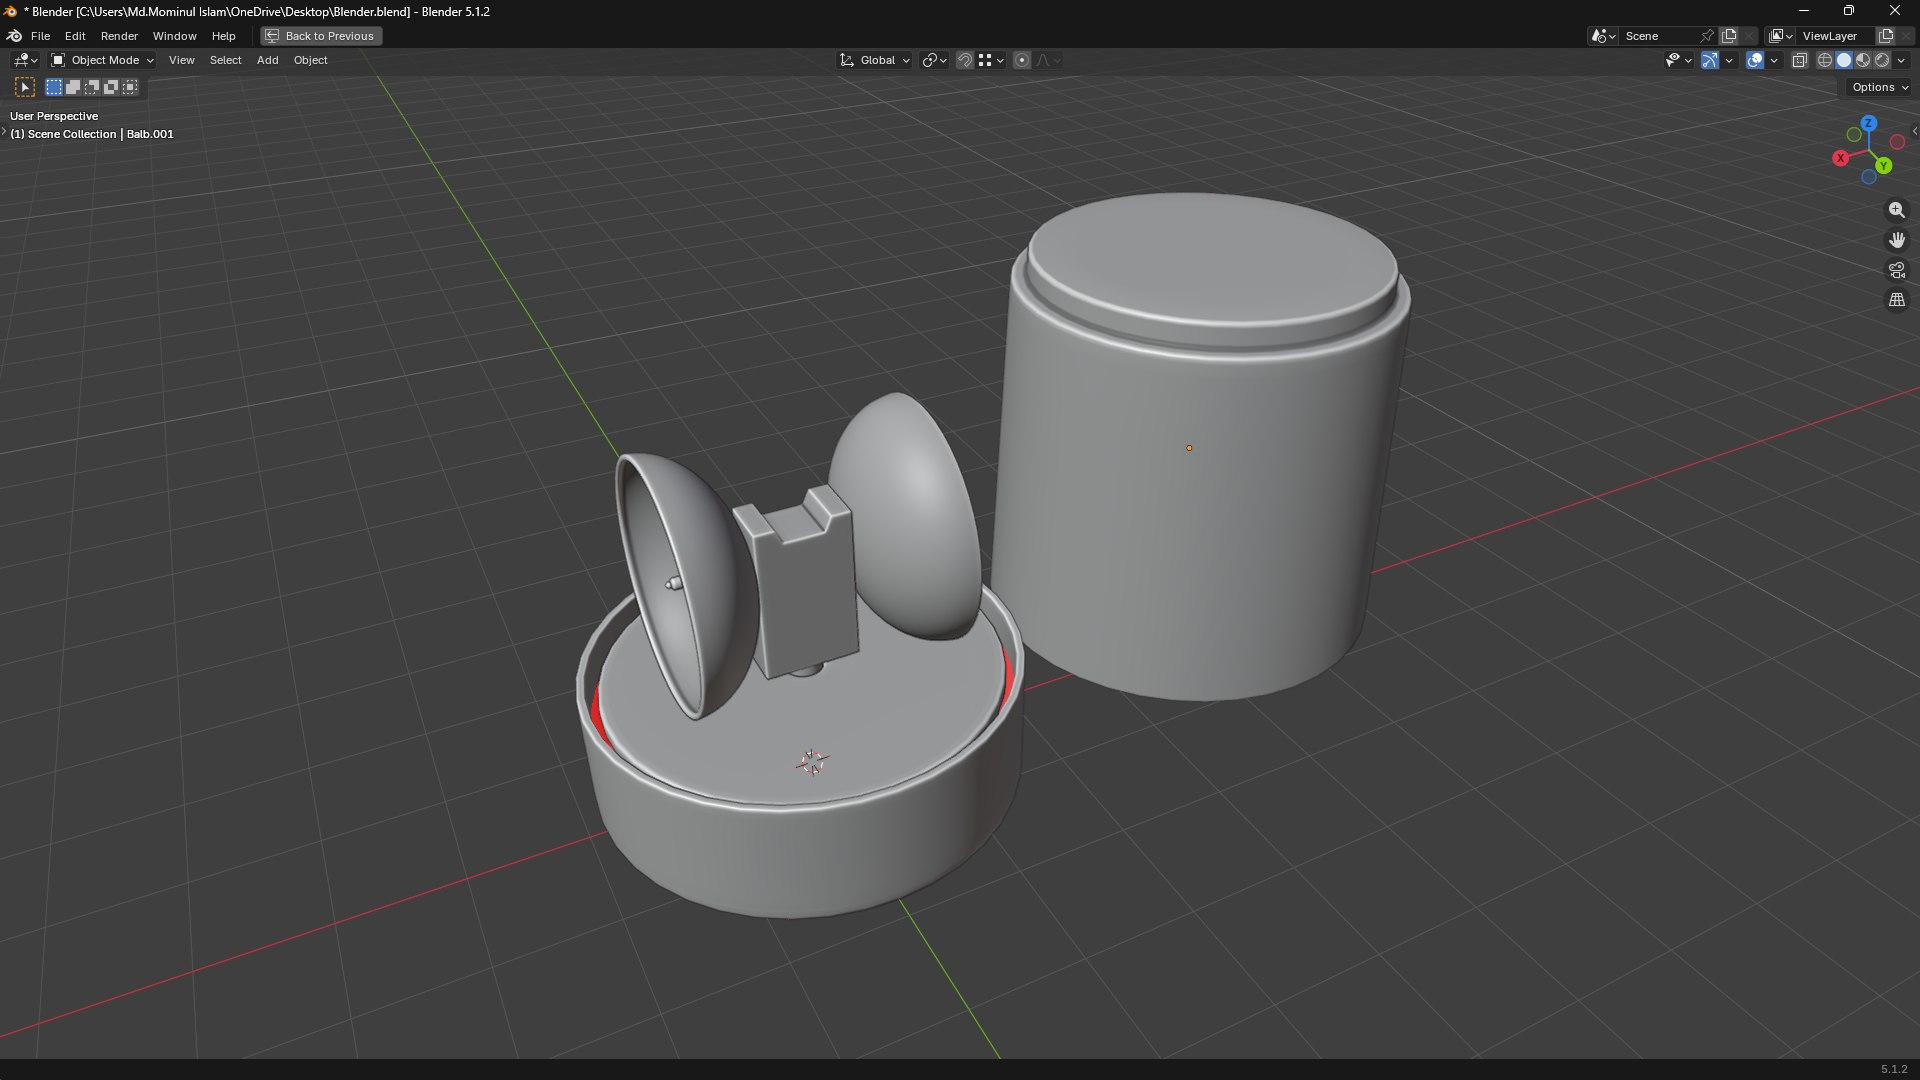Expand the sidebar arrow at right edge
The height and width of the screenshot is (1080, 1920).
click(1914, 131)
